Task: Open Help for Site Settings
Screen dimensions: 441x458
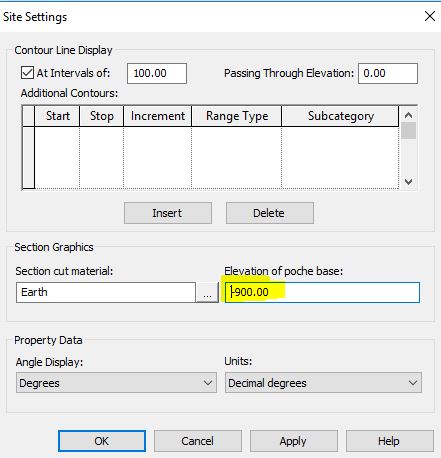Action: pos(390,441)
